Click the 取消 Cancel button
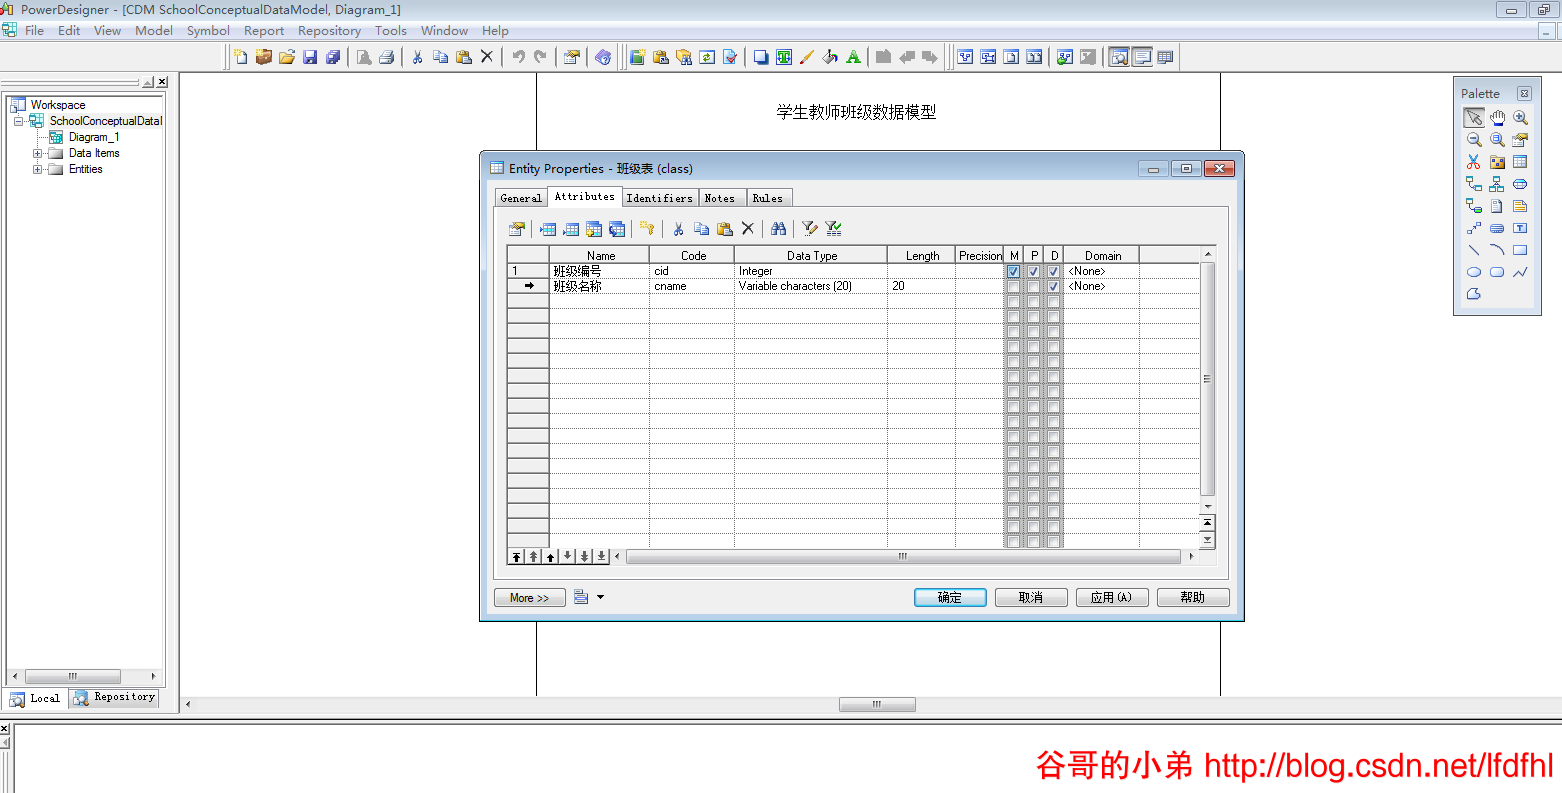This screenshot has height=793, width=1562. pyautogui.click(x=1031, y=597)
